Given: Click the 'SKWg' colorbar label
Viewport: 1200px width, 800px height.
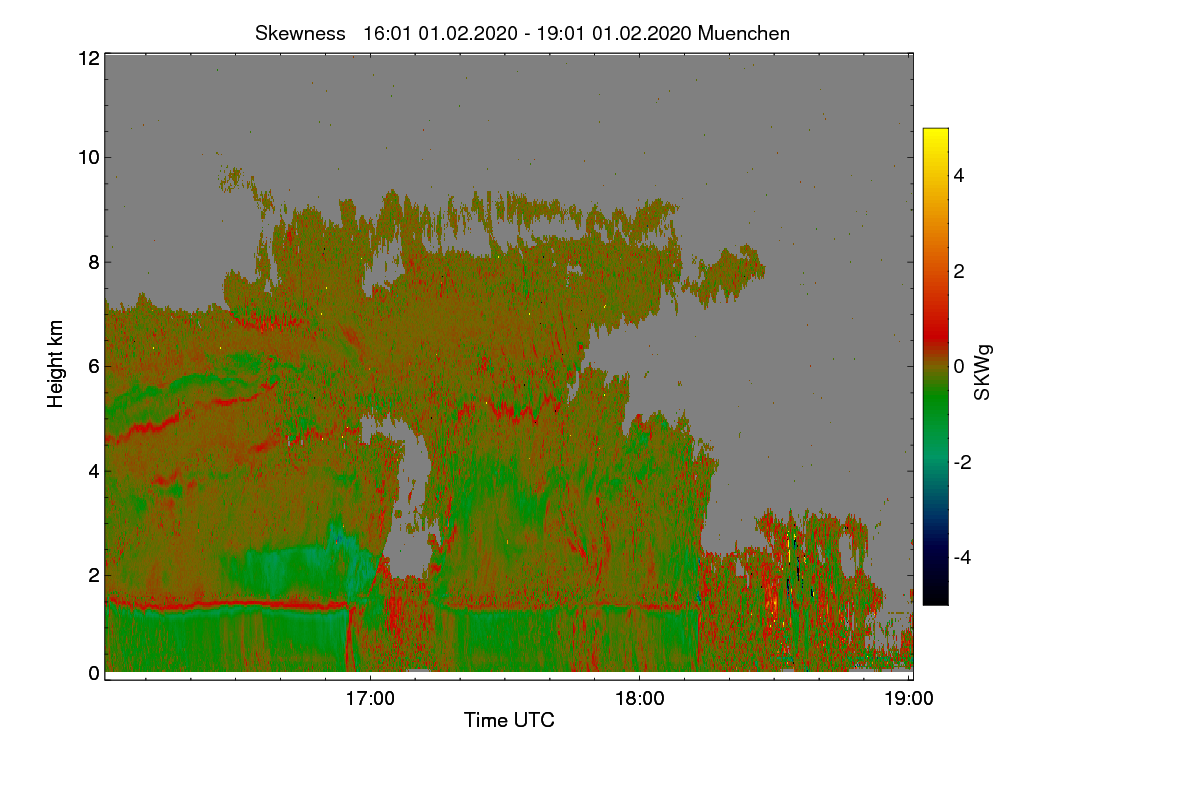Looking at the screenshot, I should point(983,372).
